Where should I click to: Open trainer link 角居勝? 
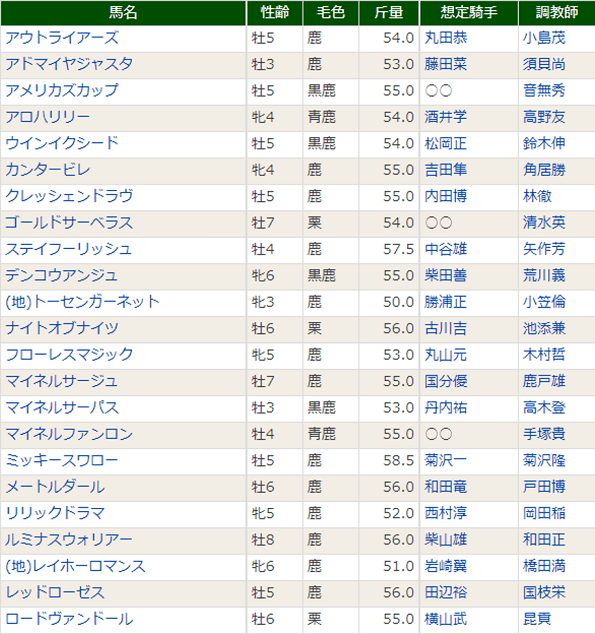pos(544,170)
